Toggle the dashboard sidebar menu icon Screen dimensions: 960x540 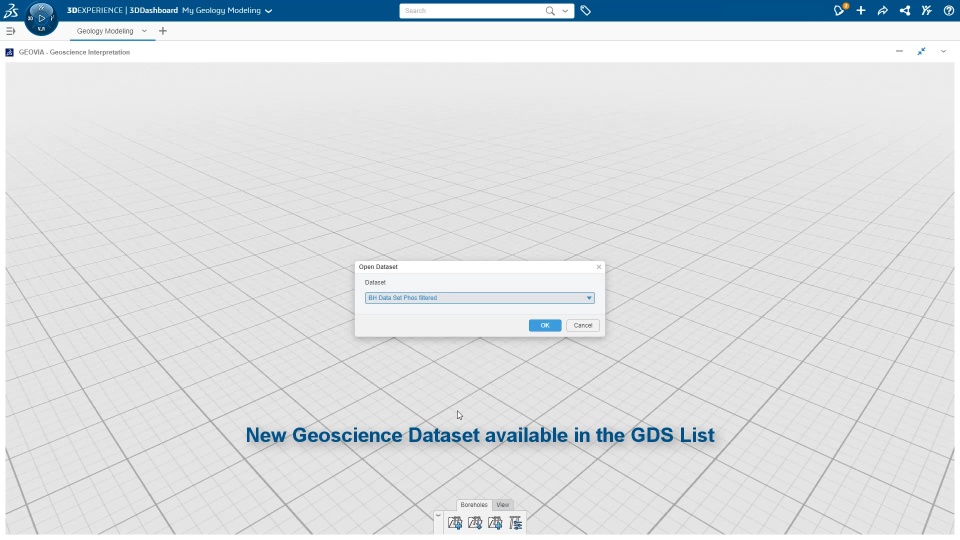coord(10,31)
